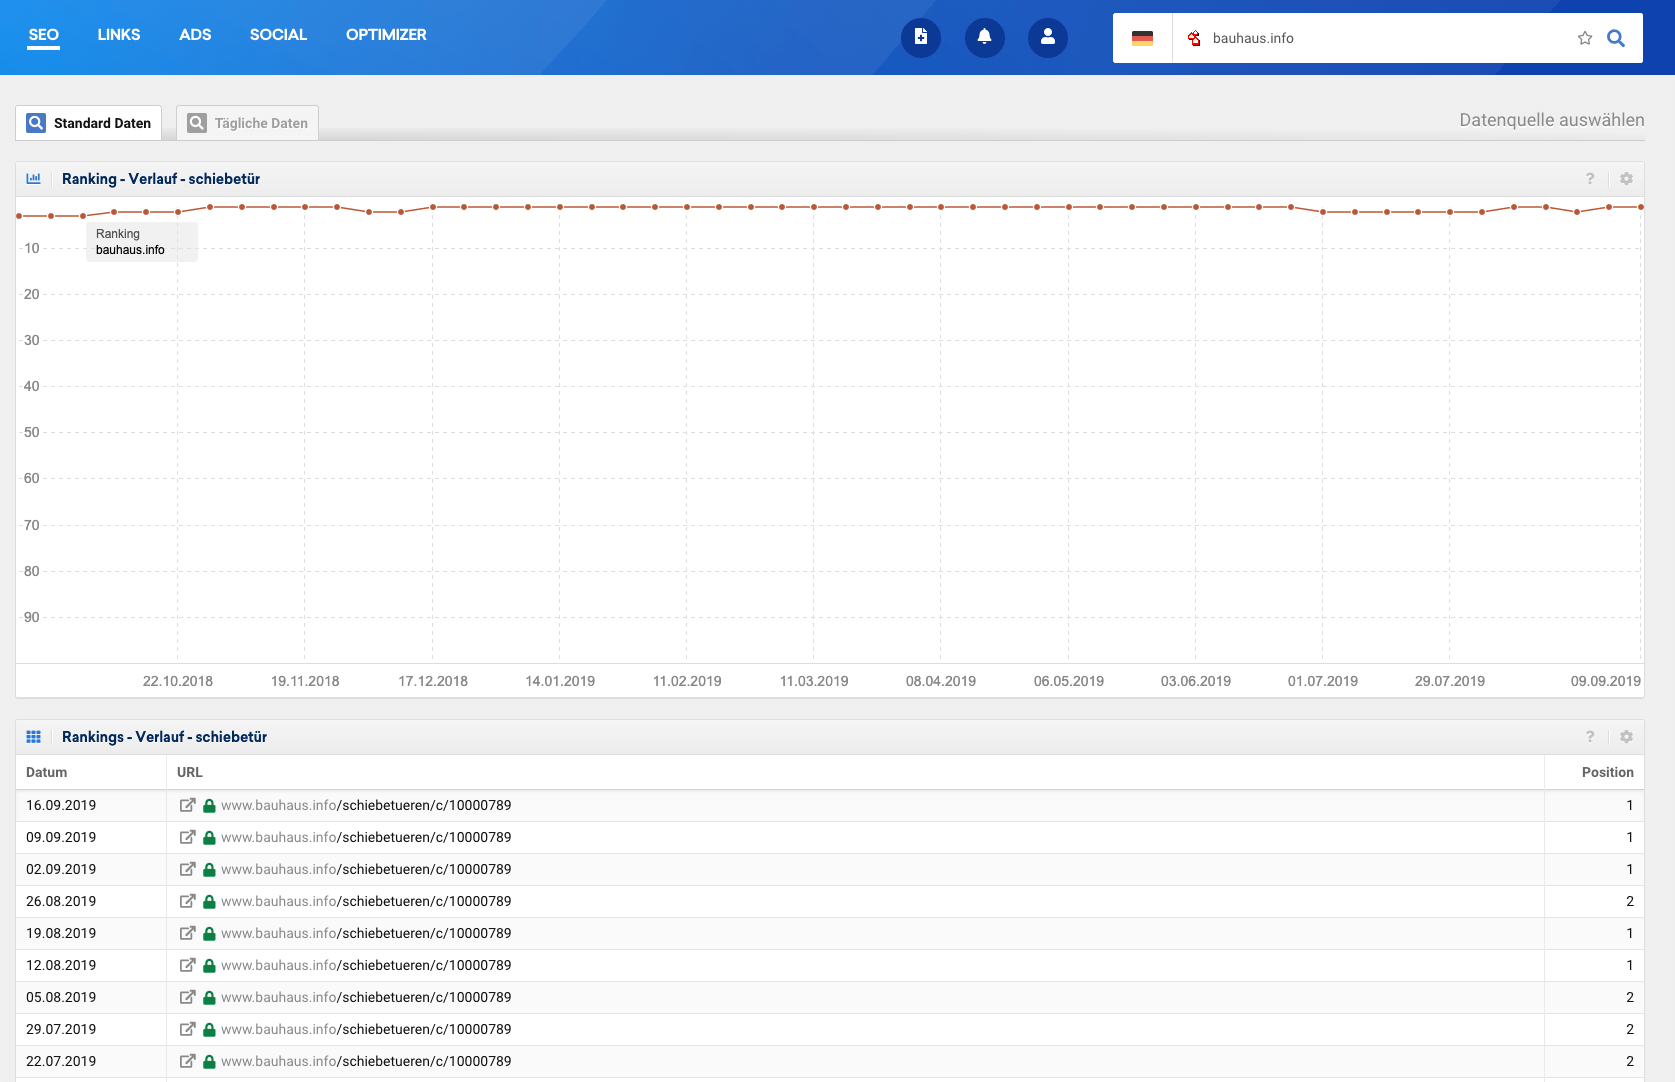Open settings gear for Rankings table panel
The height and width of the screenshot is (1082, 1675).
pos(1626,736)
